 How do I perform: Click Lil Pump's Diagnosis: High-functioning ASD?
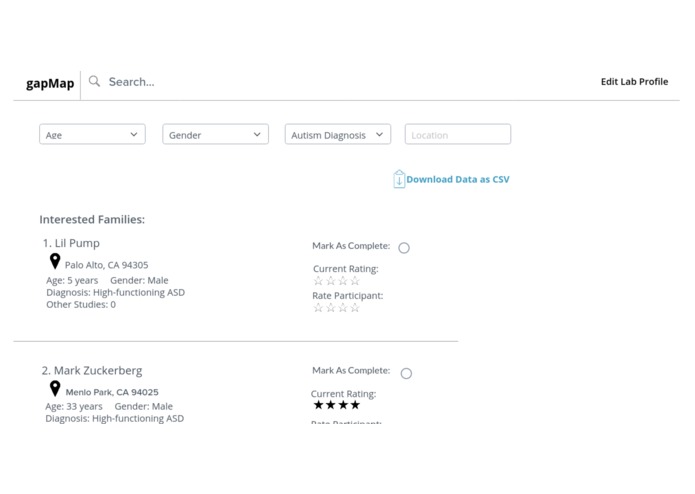(116, 292)
